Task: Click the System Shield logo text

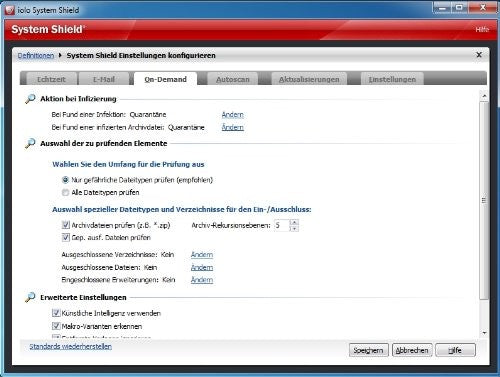Action: 48,29
